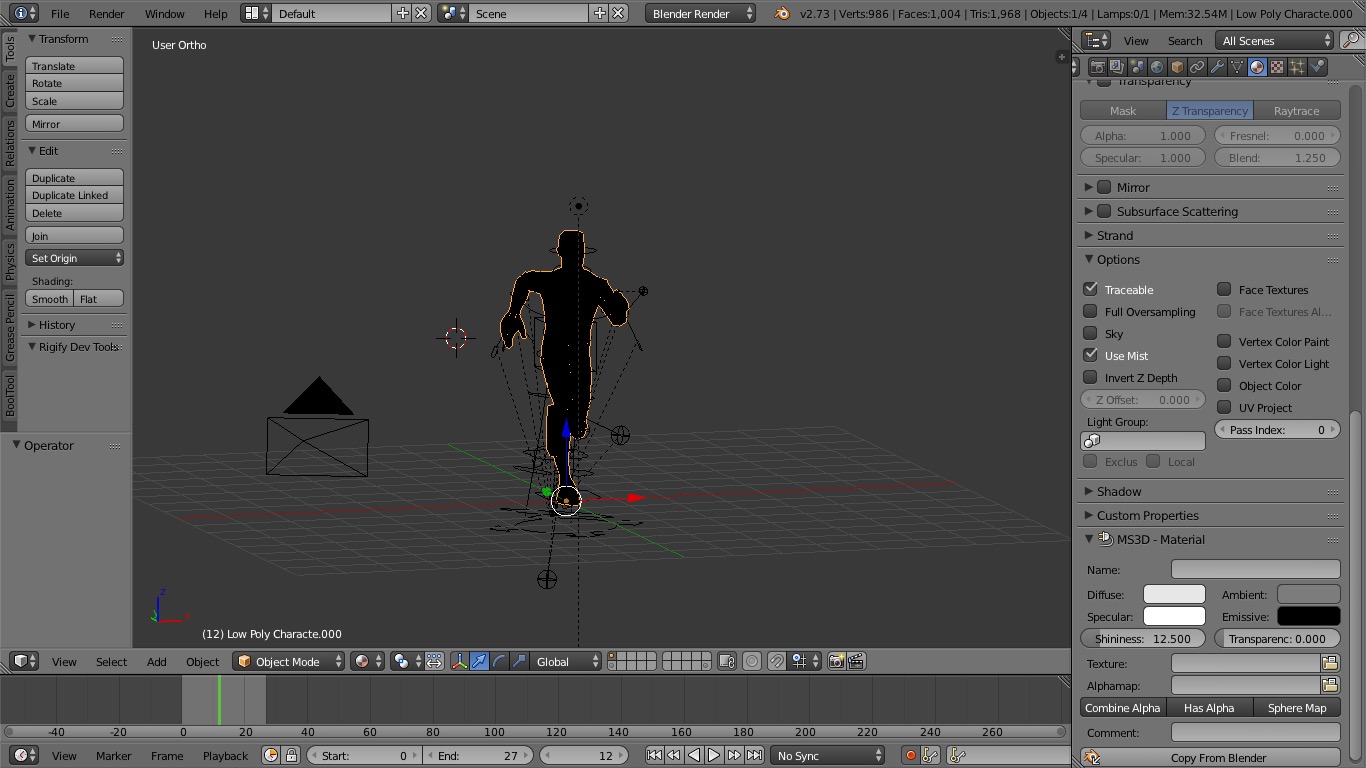Open the Particles properties tab
1366x768 pixels.
[x=1297, y=67]
